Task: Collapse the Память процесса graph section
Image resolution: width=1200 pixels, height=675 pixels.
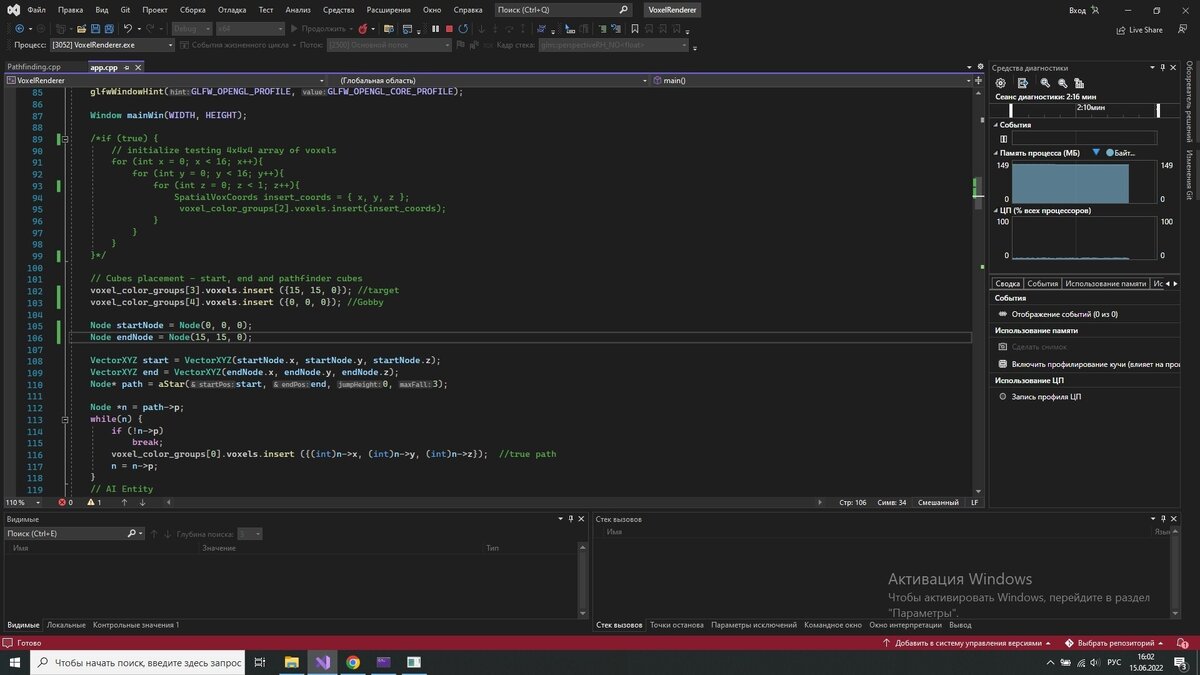Action: pos(996,152)
